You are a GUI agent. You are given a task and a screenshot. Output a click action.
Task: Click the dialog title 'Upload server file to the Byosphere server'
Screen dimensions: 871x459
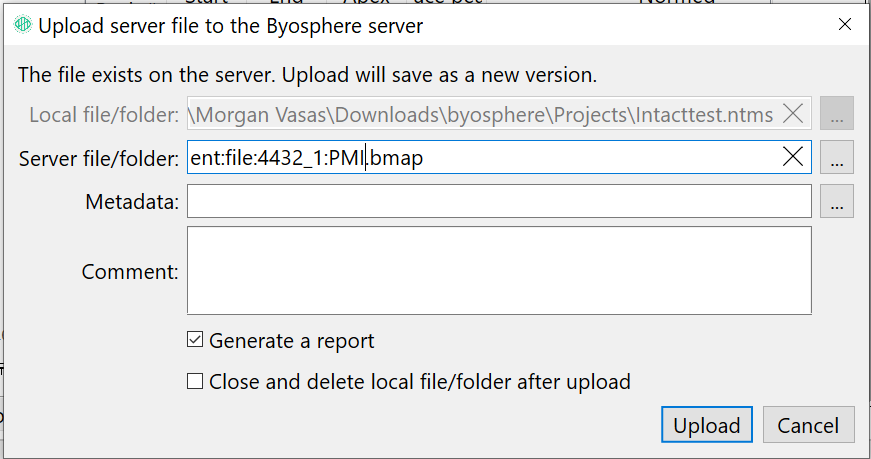(x=231, y=26)
